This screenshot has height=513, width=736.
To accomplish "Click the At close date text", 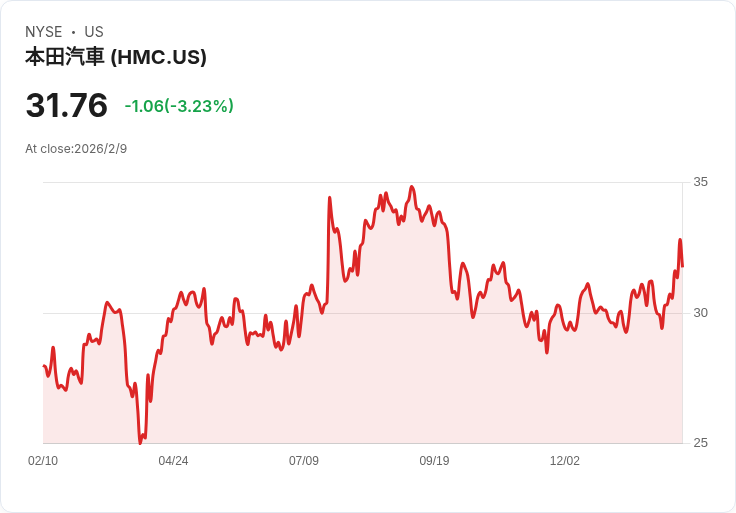I will pyautogui.click(x=76, y=149).
